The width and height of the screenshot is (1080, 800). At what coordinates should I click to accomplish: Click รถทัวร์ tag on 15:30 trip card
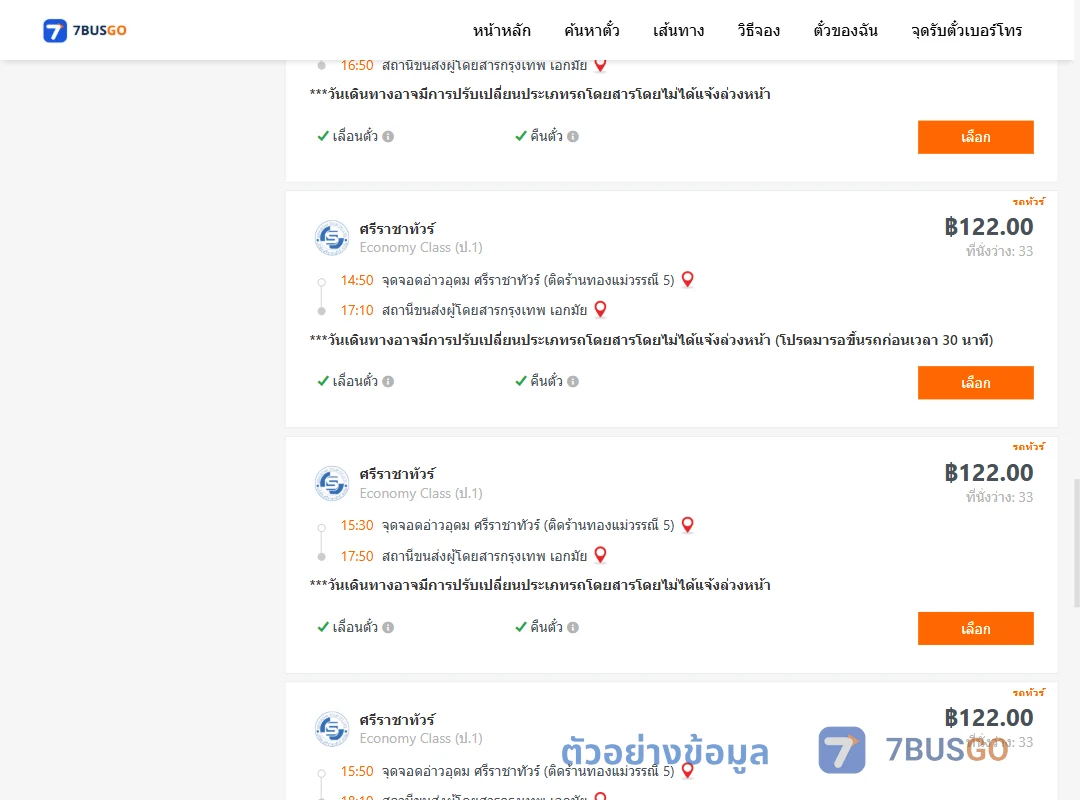pyautogui.click(x=1028, y=447)
